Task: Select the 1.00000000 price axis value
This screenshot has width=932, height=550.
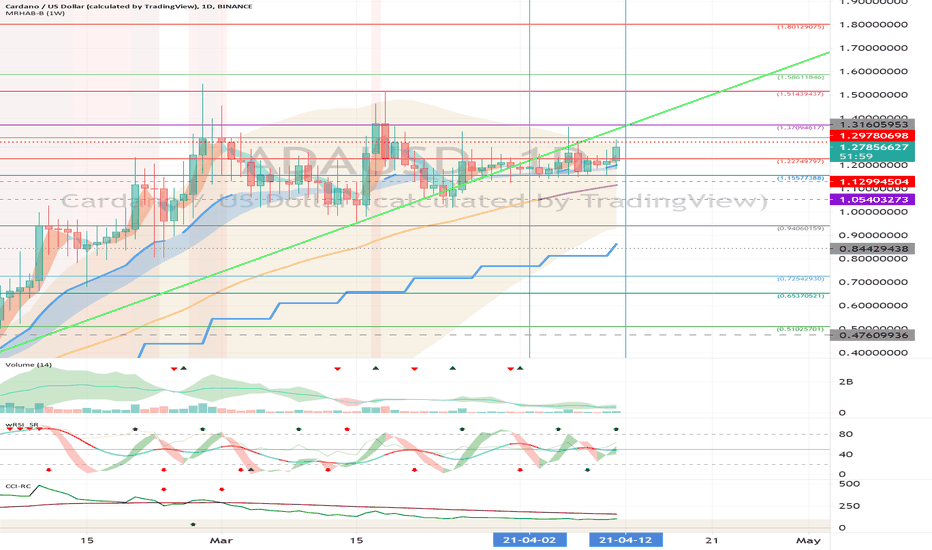Action: tap(873, 212)
